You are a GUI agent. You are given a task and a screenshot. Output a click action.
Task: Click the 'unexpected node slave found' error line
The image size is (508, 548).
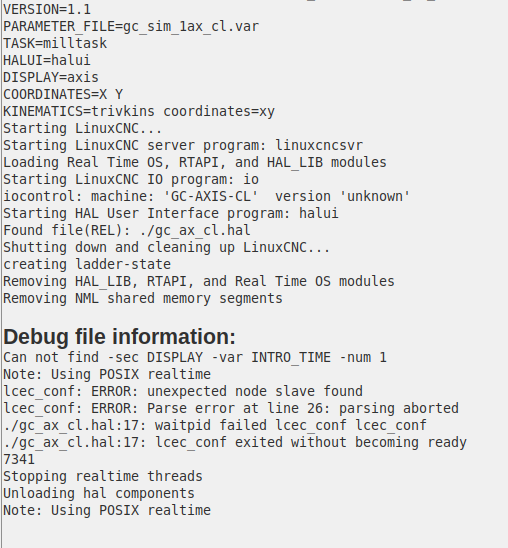pos(183,391)
